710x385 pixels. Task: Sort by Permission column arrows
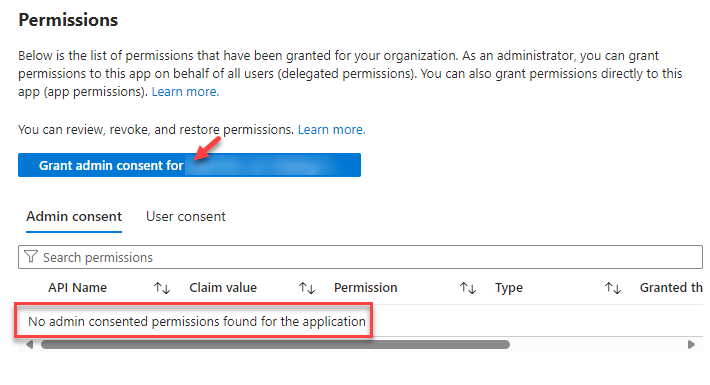[x=468, y=288]
